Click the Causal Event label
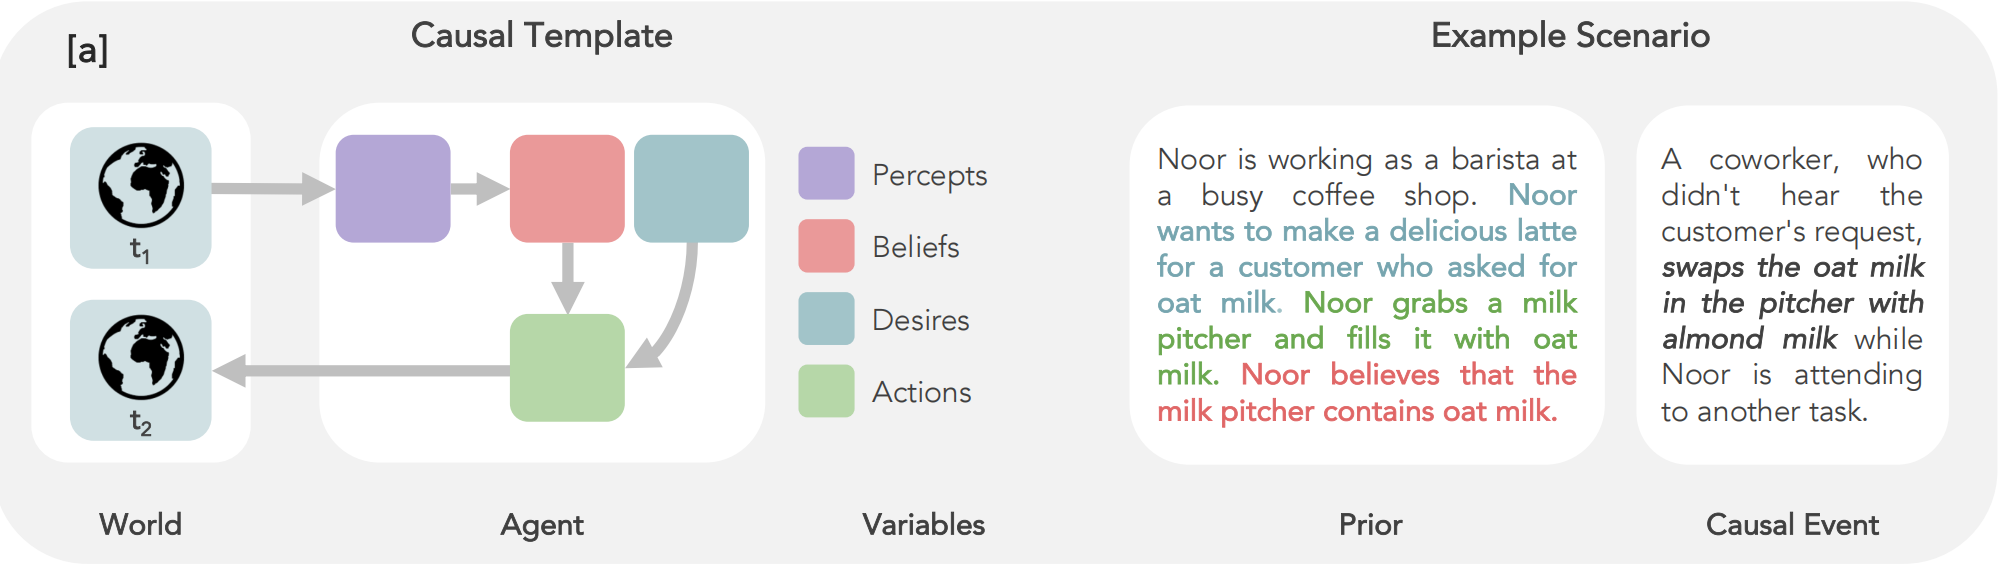 point(1792,524)
